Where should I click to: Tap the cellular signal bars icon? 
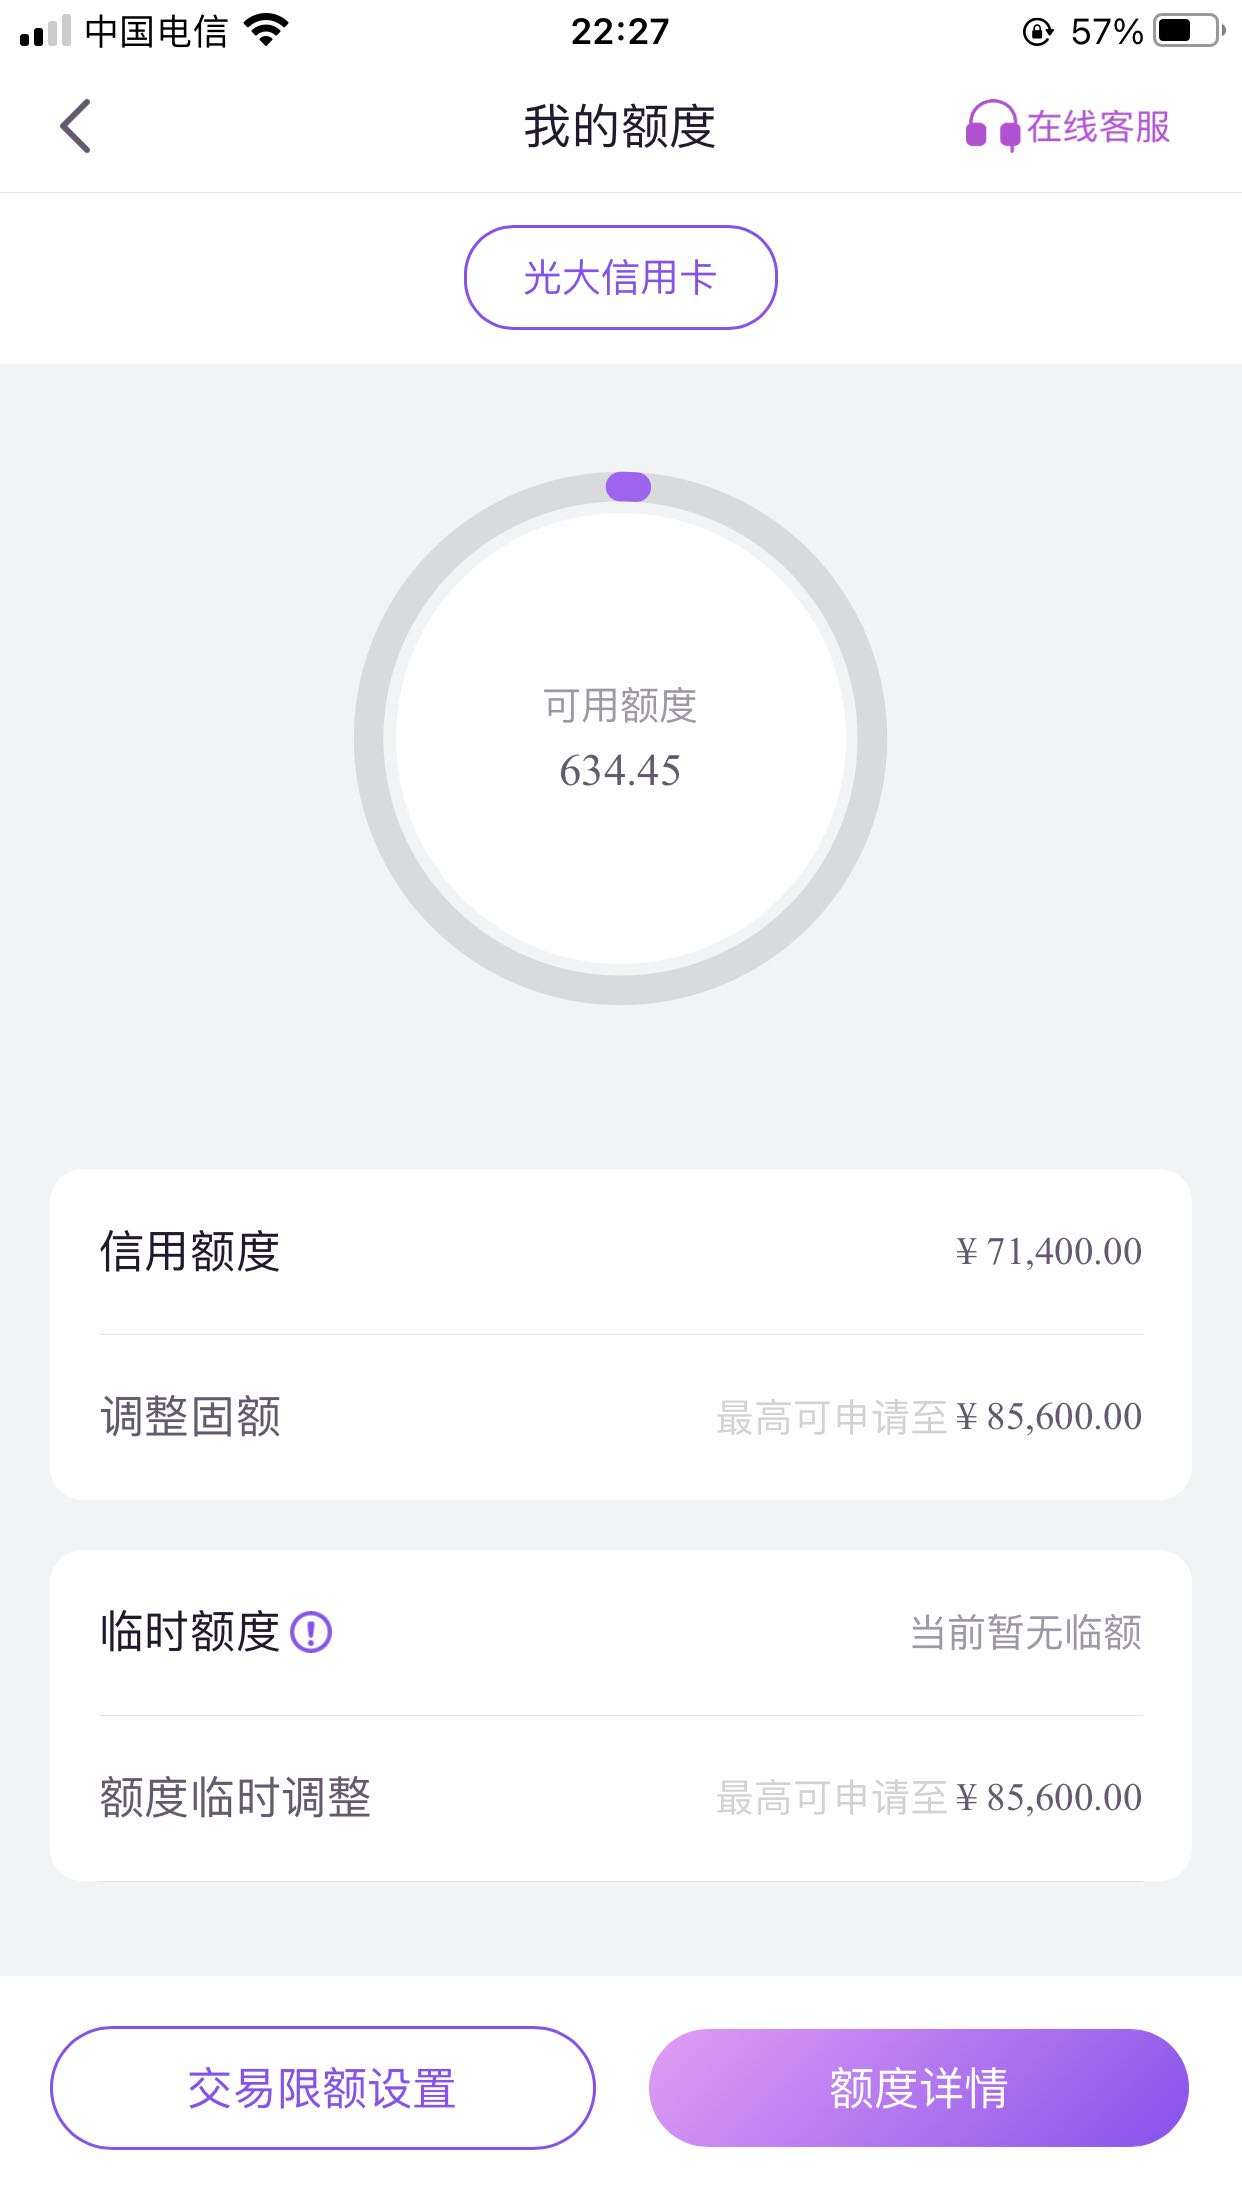pyautogui.click(x=45, y=31)
